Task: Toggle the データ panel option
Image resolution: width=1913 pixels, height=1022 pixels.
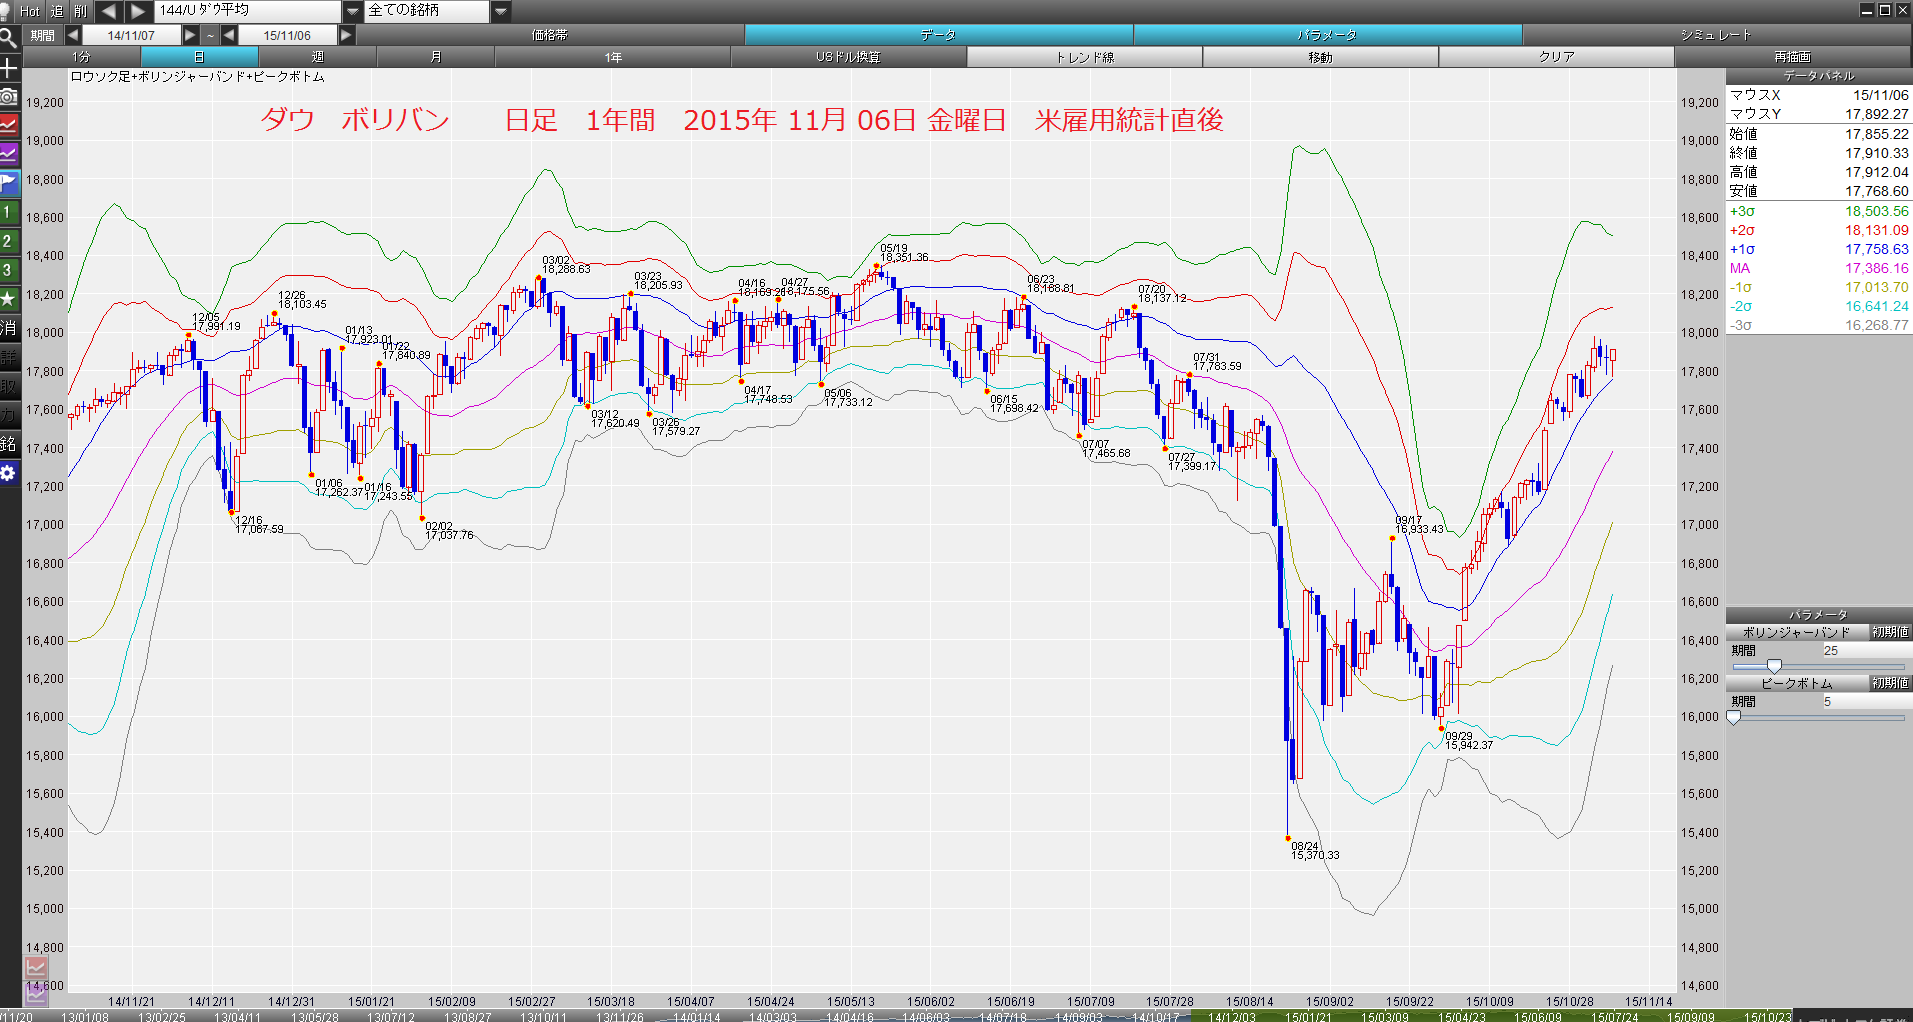Action: (939, 35)
